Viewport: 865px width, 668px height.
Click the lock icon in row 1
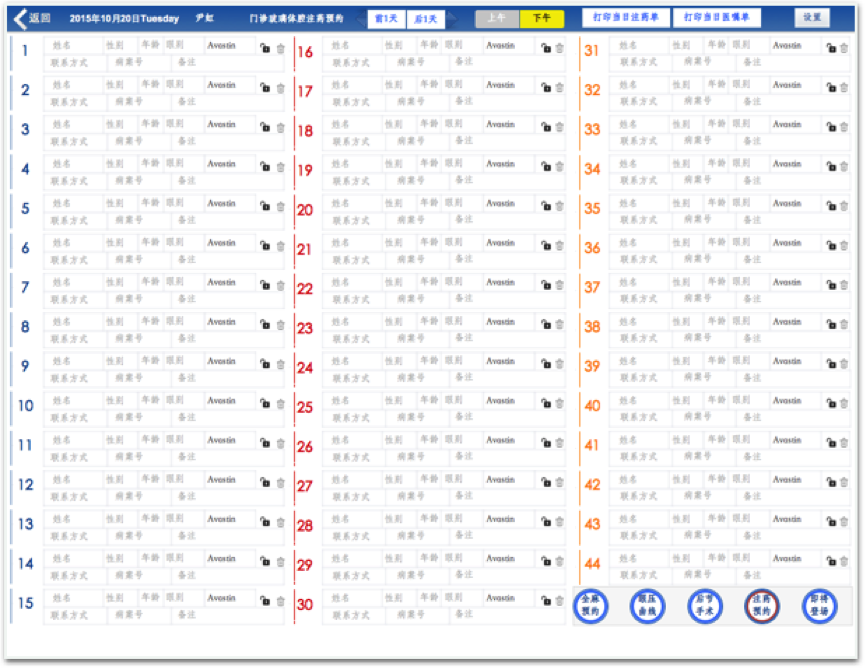click(265, 48)
